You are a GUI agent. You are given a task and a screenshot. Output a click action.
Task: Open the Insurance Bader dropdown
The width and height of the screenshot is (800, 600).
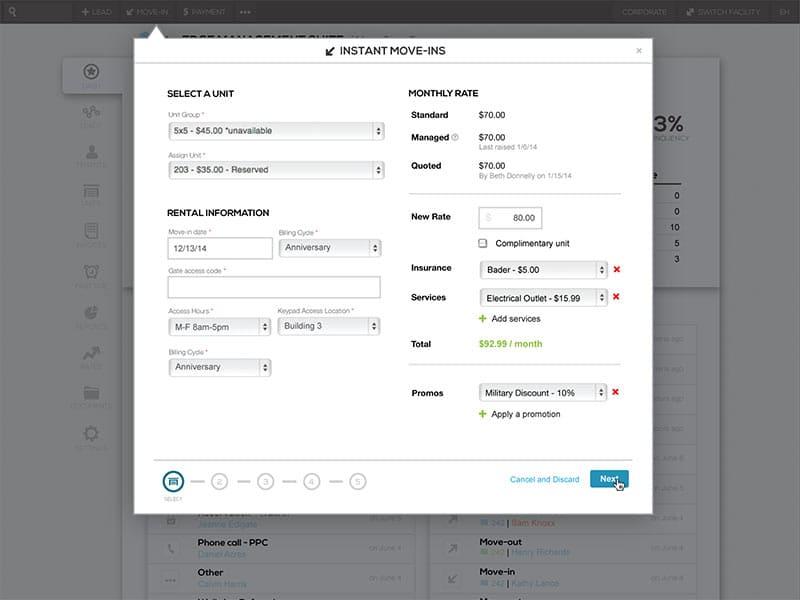click(543, 270)
